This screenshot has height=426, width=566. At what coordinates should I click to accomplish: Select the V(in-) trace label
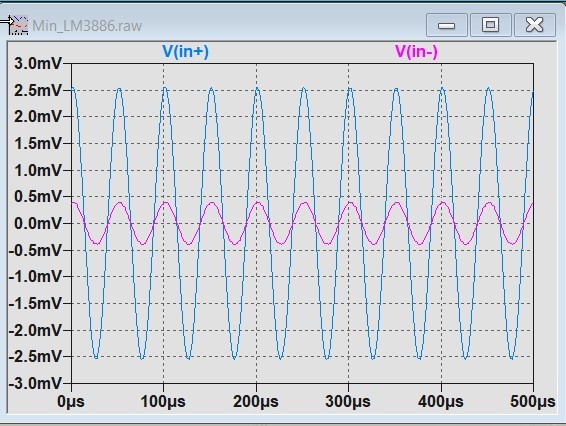416,51
